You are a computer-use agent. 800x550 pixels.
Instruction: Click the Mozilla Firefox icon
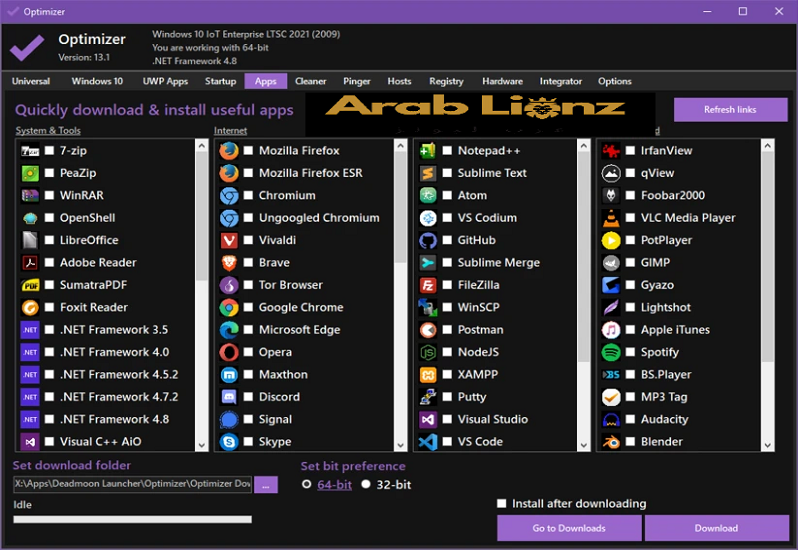point(229,151)
